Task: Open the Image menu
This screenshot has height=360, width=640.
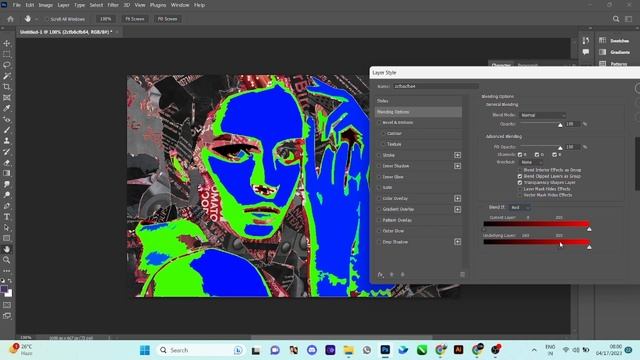Action: point(45,5)
